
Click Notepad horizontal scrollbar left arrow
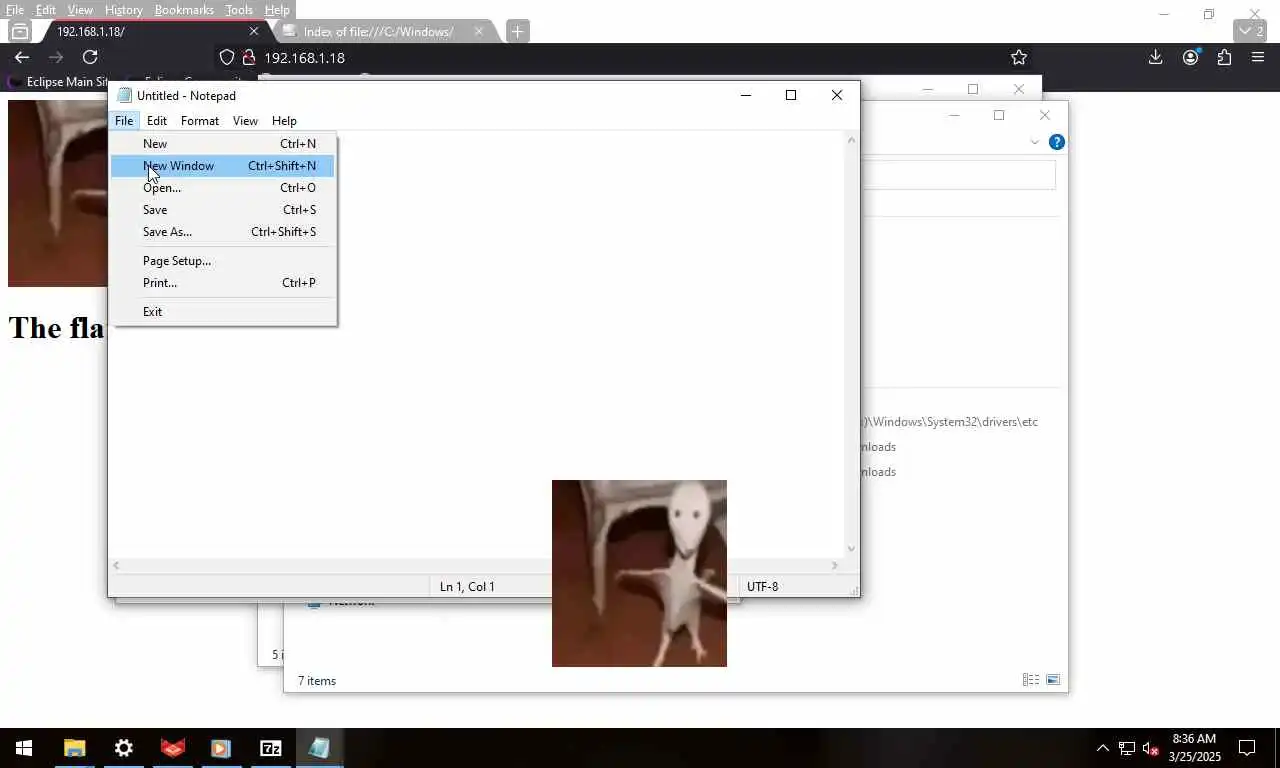(x=117, y=566)
